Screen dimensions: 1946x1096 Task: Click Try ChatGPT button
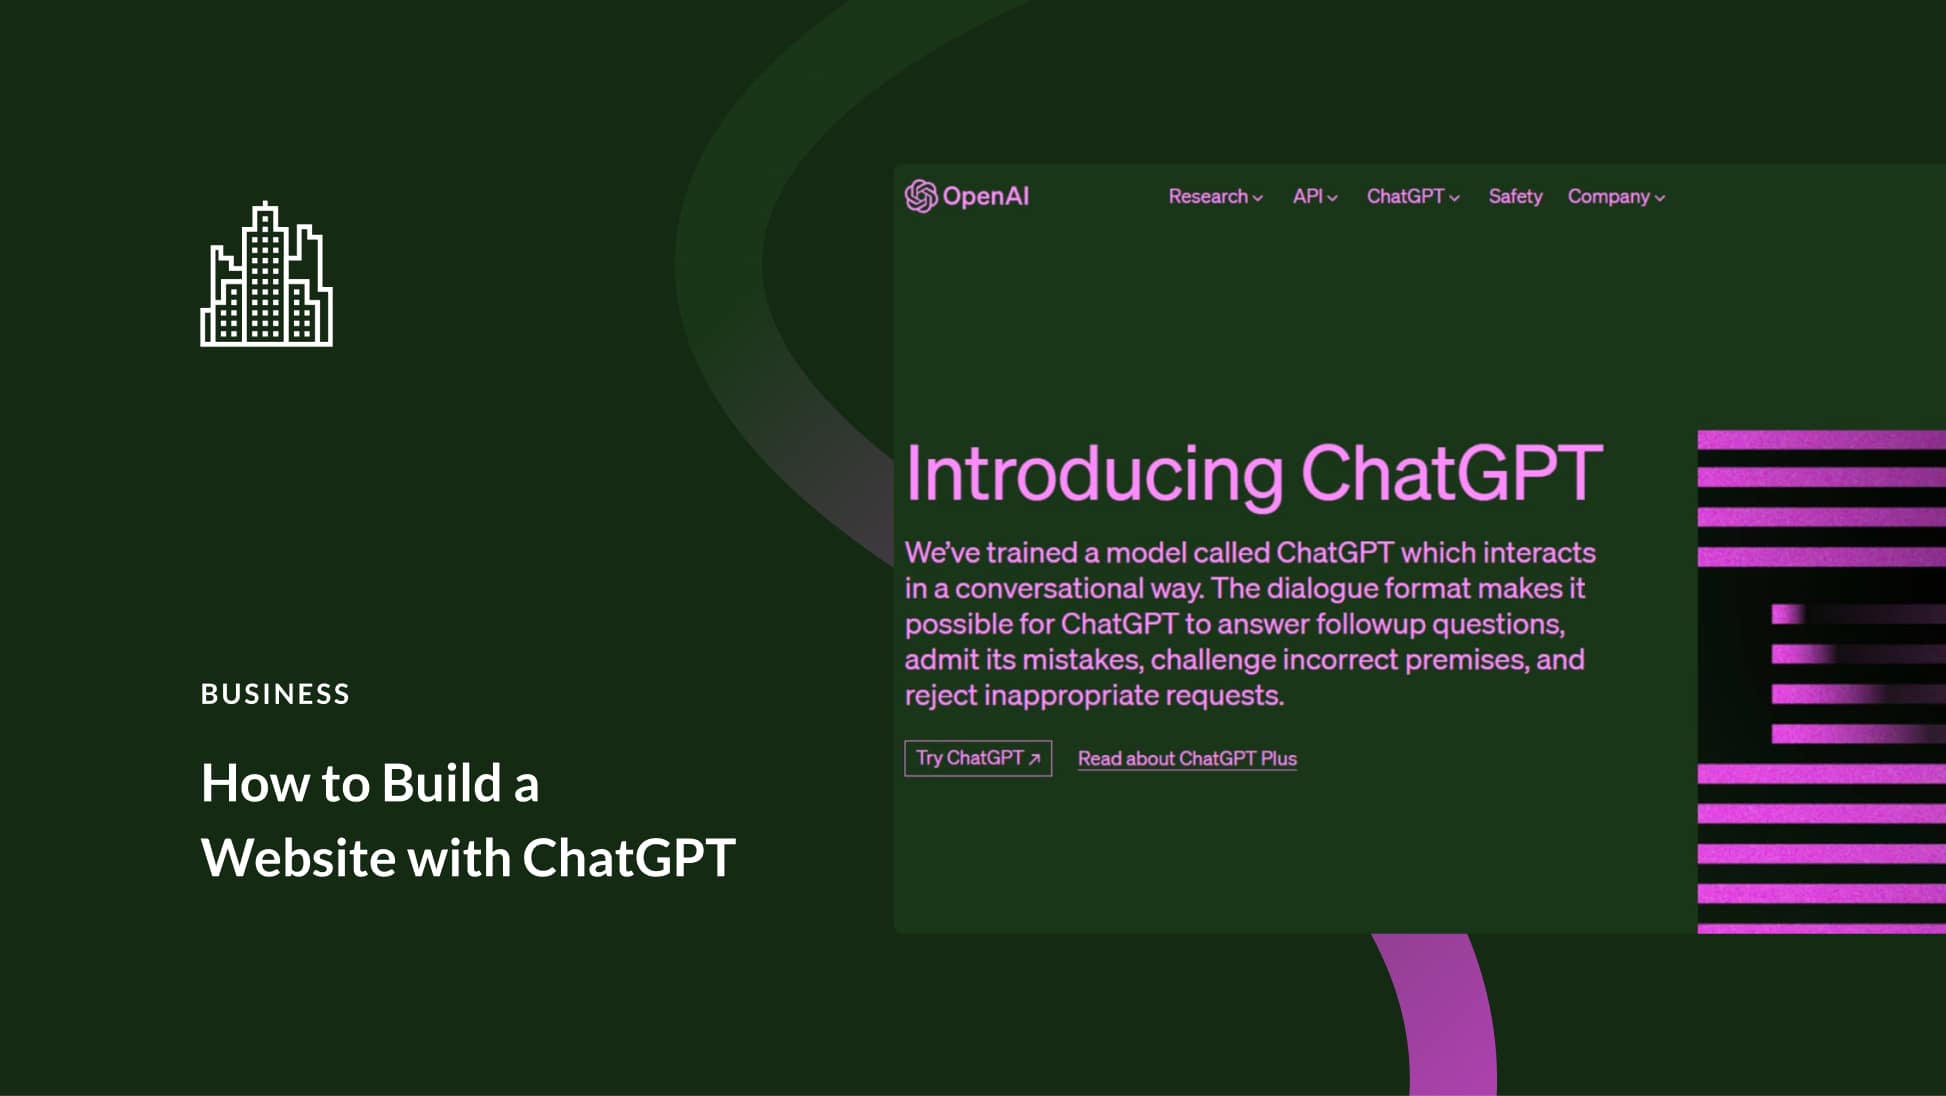[976, 758]
